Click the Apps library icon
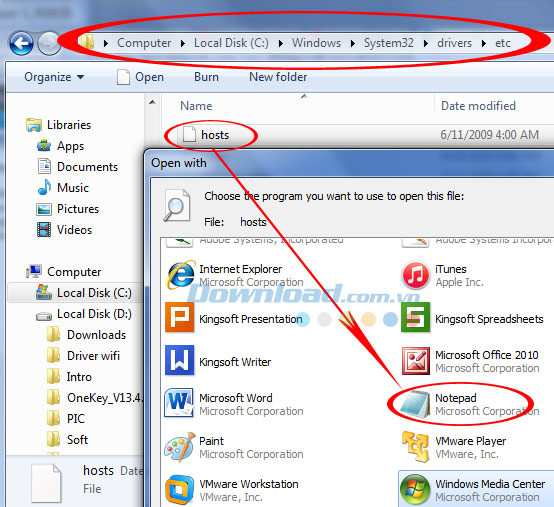Viewport: 554px width, 507px height. [44, 146]
